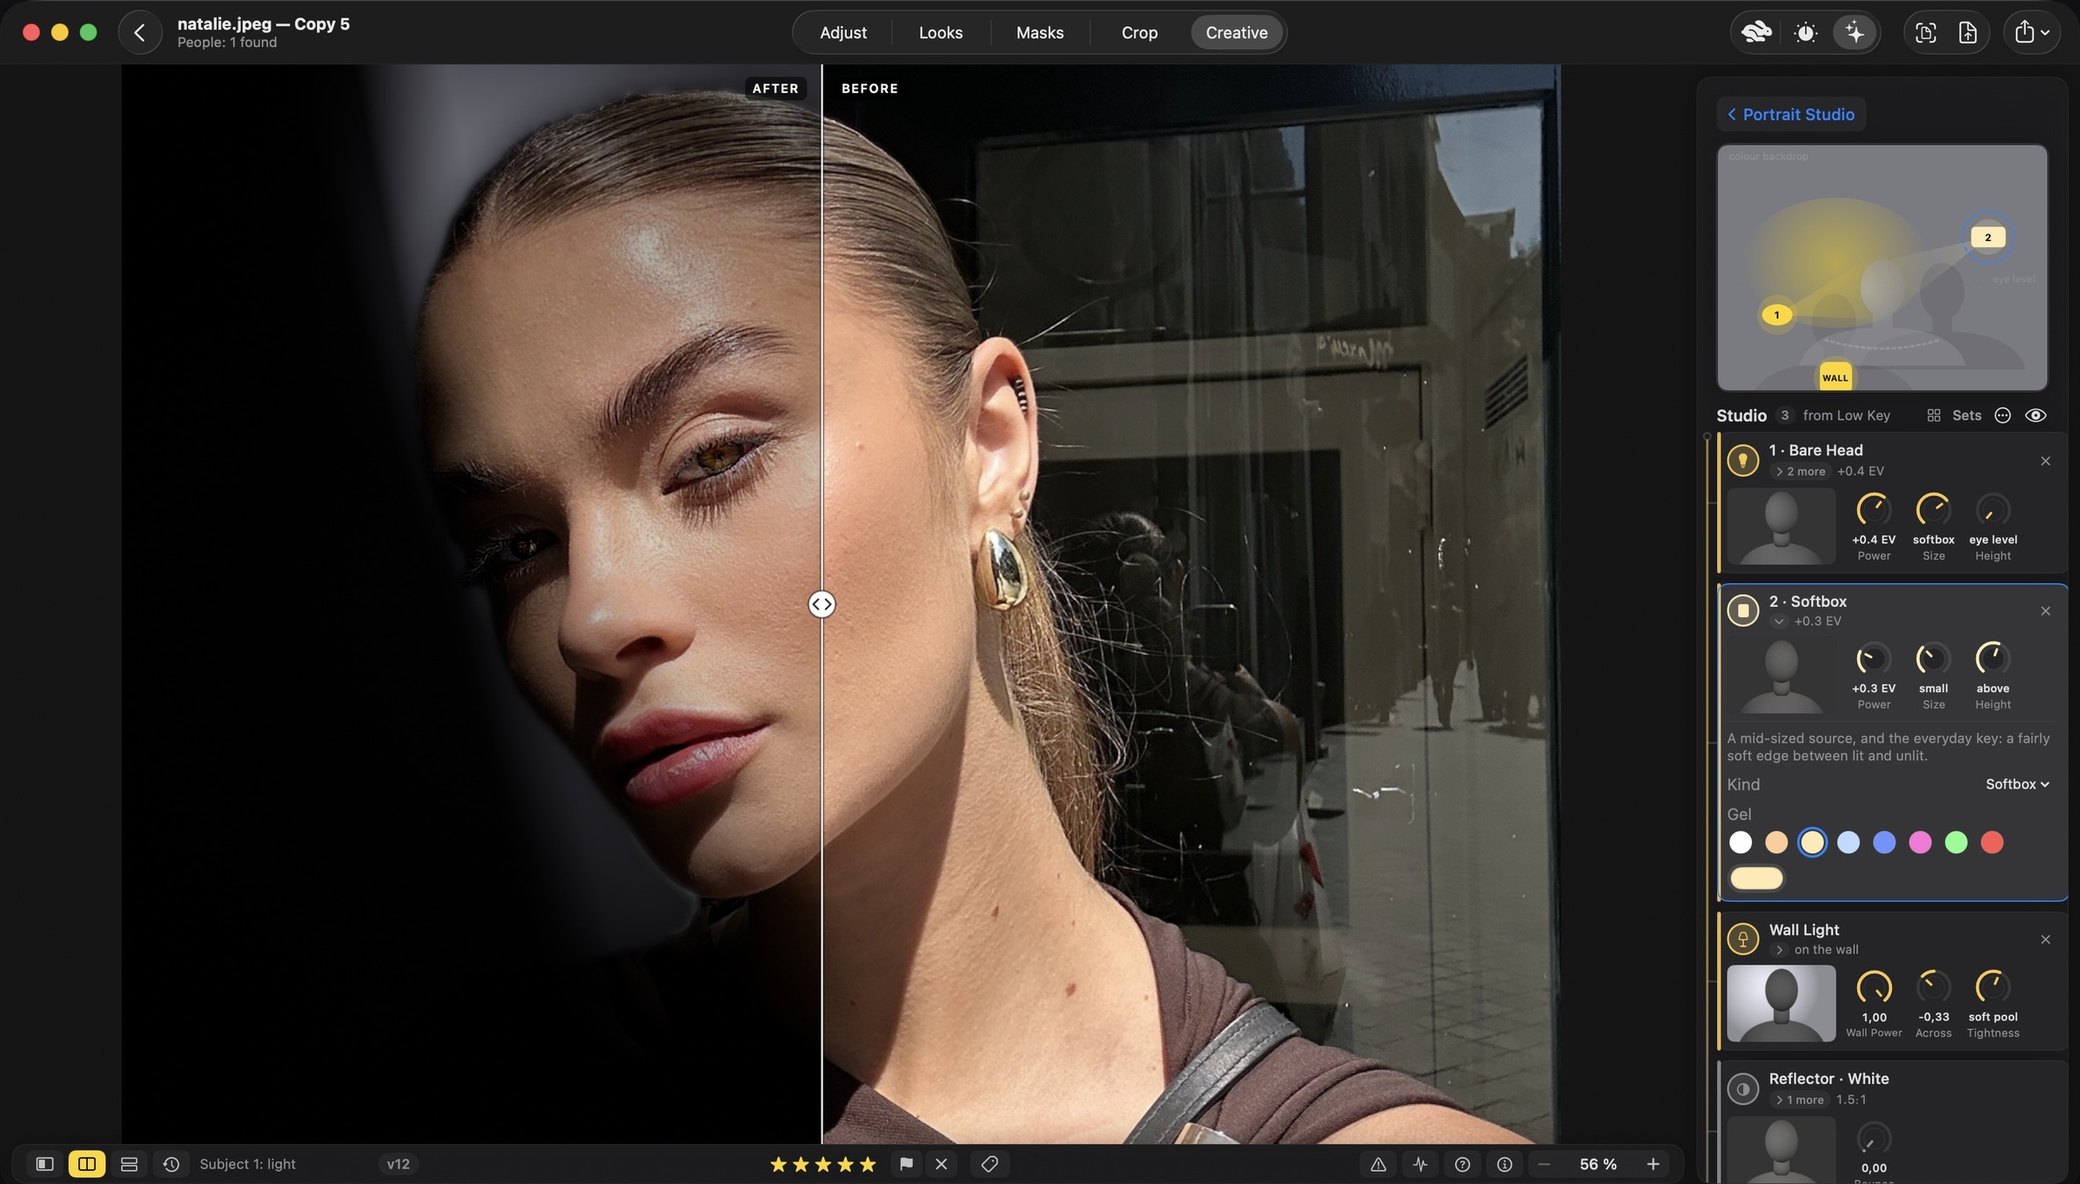Expand Reflector '1 more' settings
Image resolution: width=2080 pixels, height=1184 pixels.
point(1800,1100)
